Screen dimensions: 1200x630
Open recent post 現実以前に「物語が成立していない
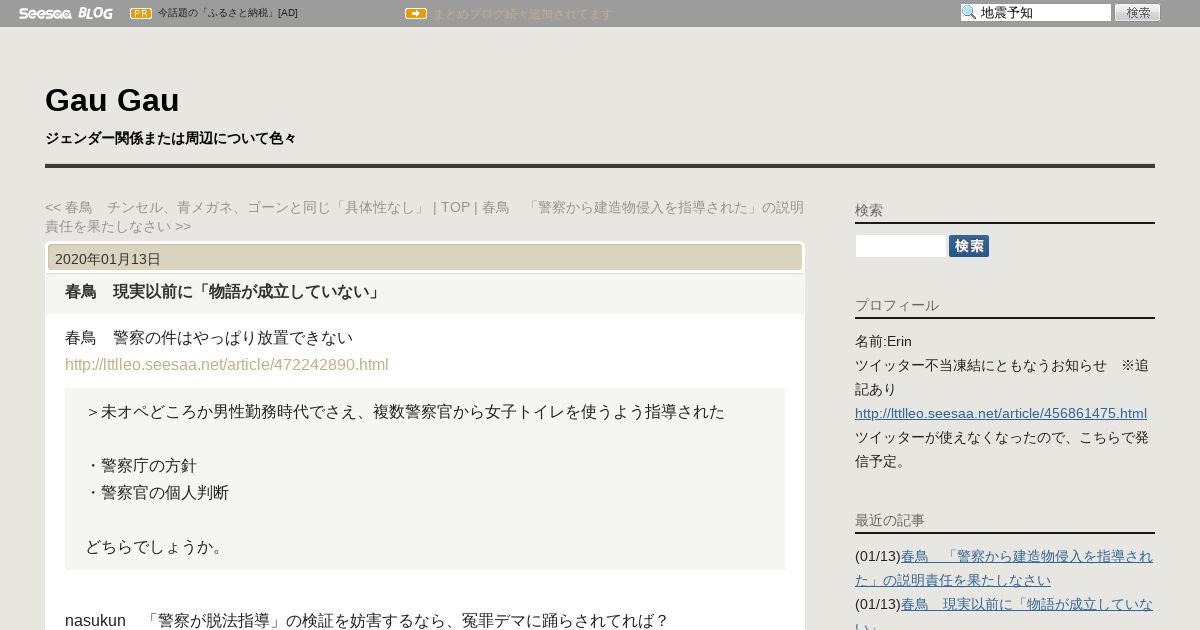(x=1004, y=616)
